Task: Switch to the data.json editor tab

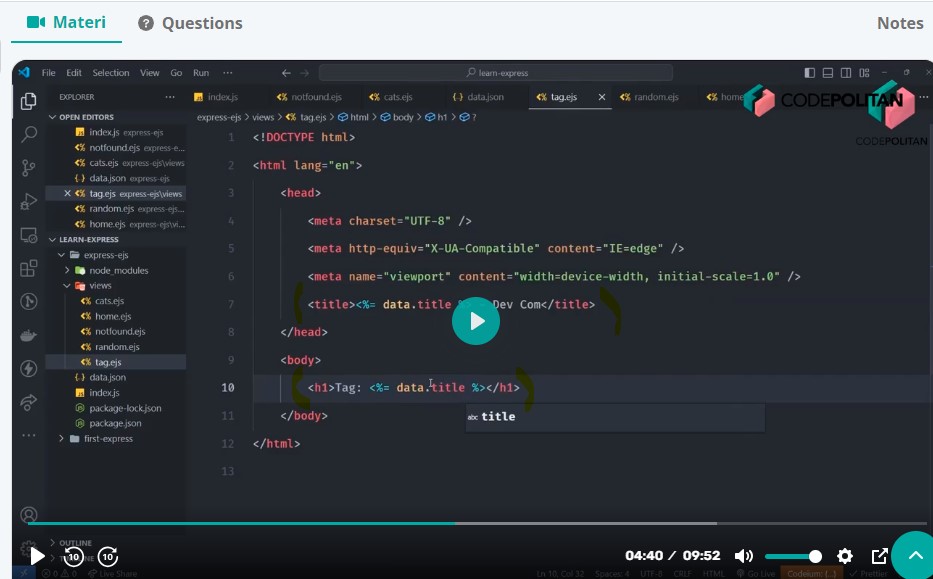Action: (478, 97)
